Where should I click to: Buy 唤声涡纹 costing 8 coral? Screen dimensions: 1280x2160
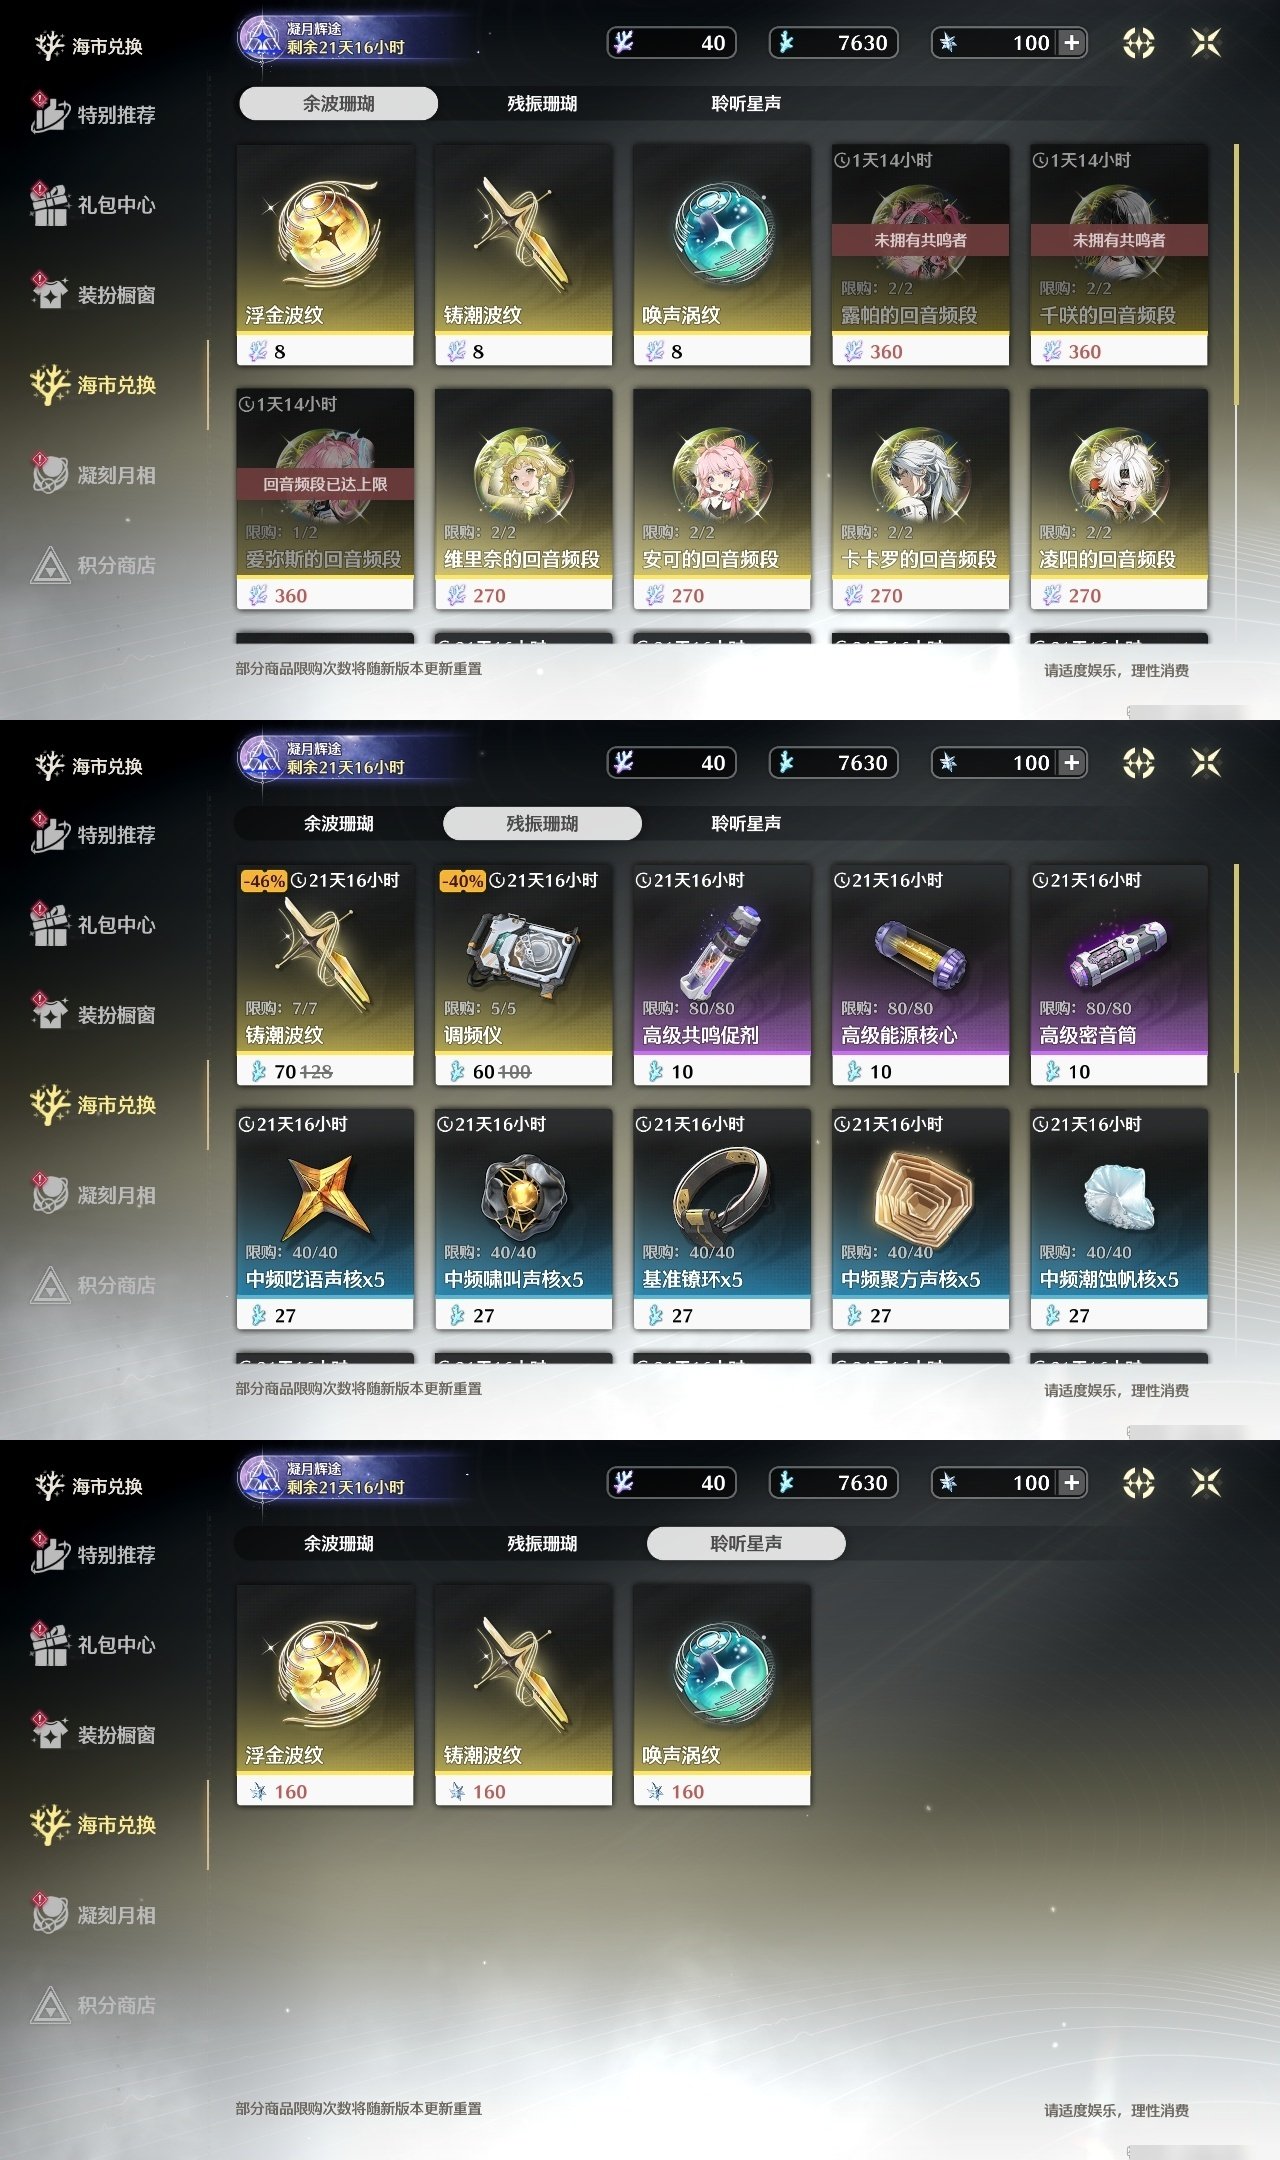tap(721, 255)
